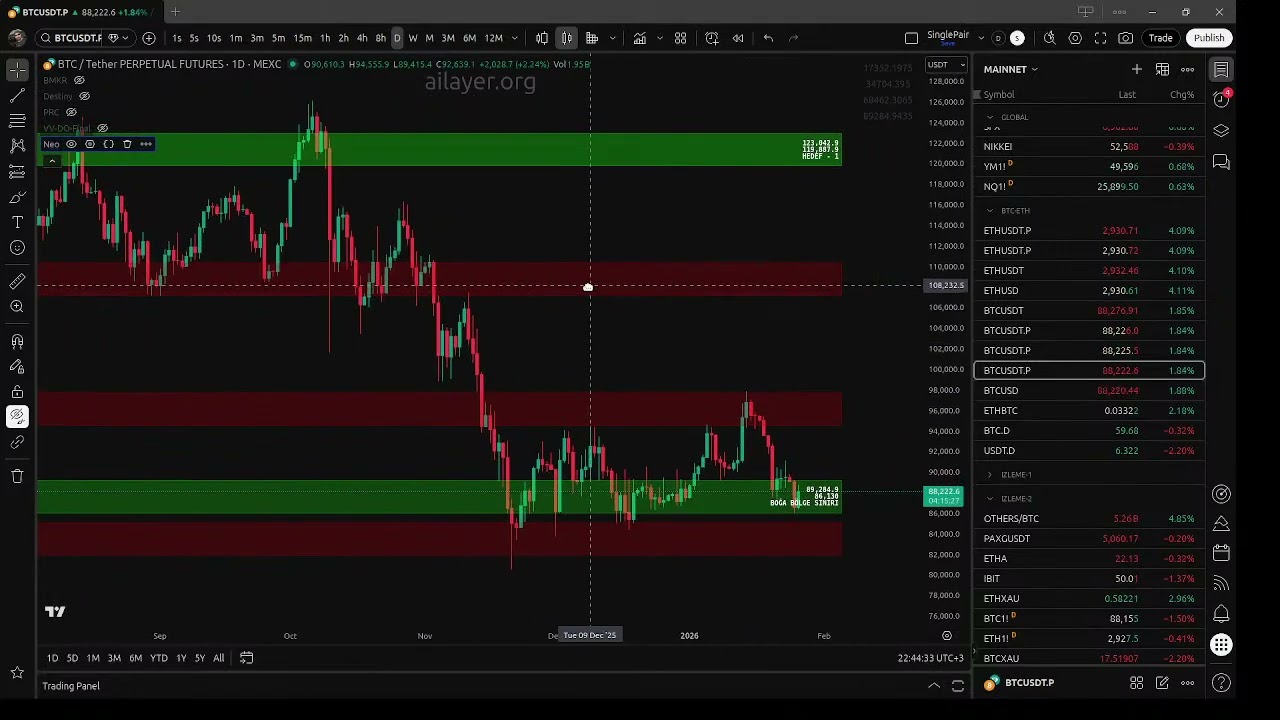Click the Publish button

tap(1209, 38)
